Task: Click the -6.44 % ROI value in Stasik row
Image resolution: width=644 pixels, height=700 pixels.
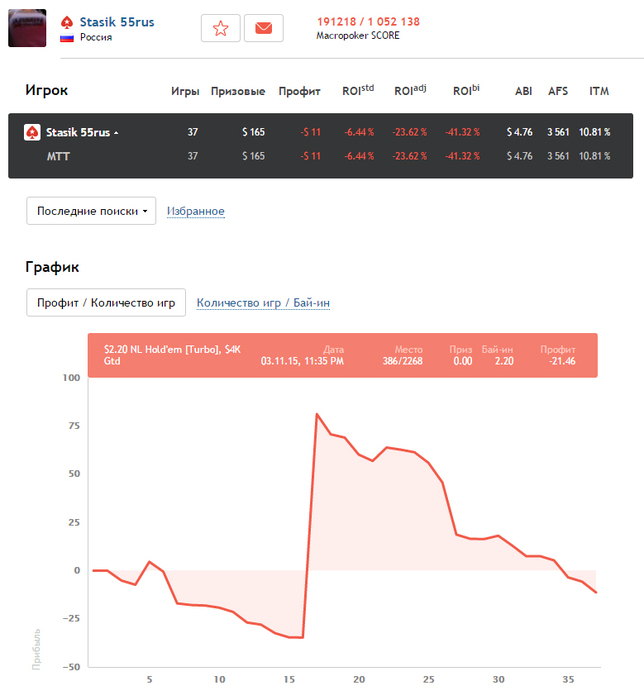Action: click(x=359, y=132)
